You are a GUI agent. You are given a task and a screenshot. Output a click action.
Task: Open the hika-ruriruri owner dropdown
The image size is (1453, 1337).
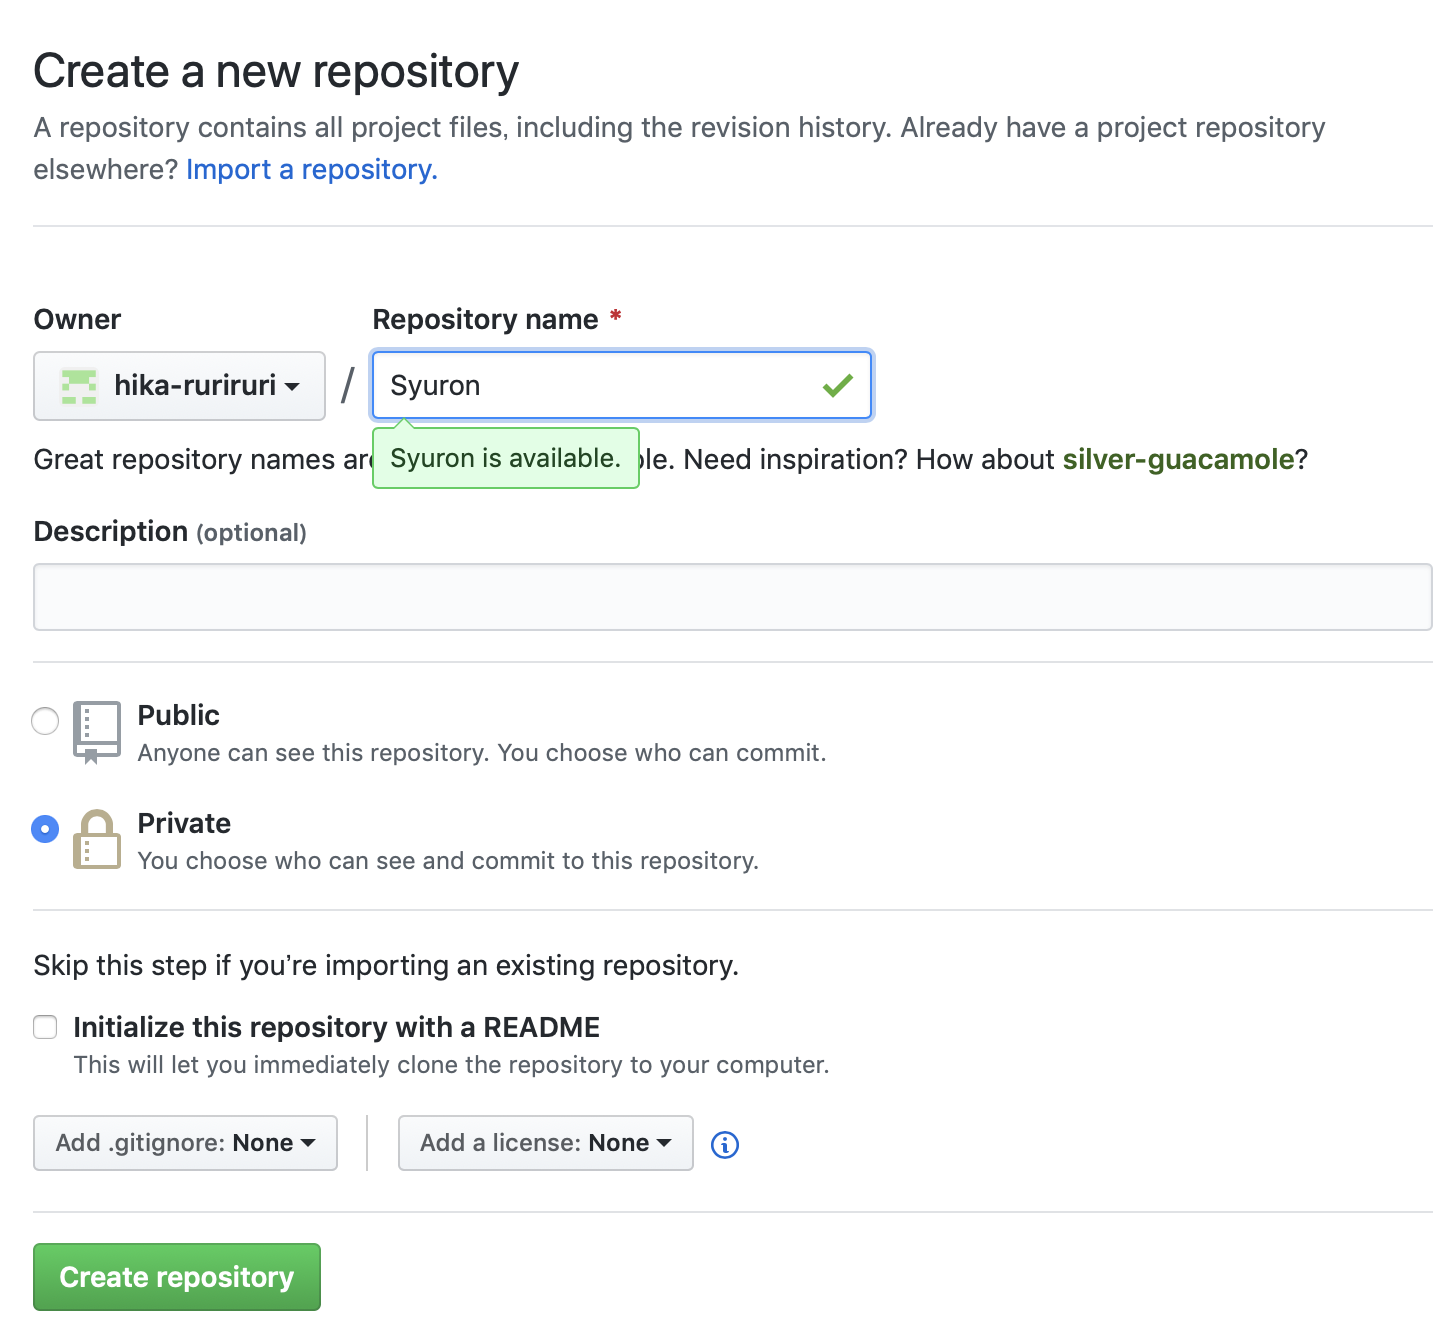pyautogui.click(x=179, y=386)
